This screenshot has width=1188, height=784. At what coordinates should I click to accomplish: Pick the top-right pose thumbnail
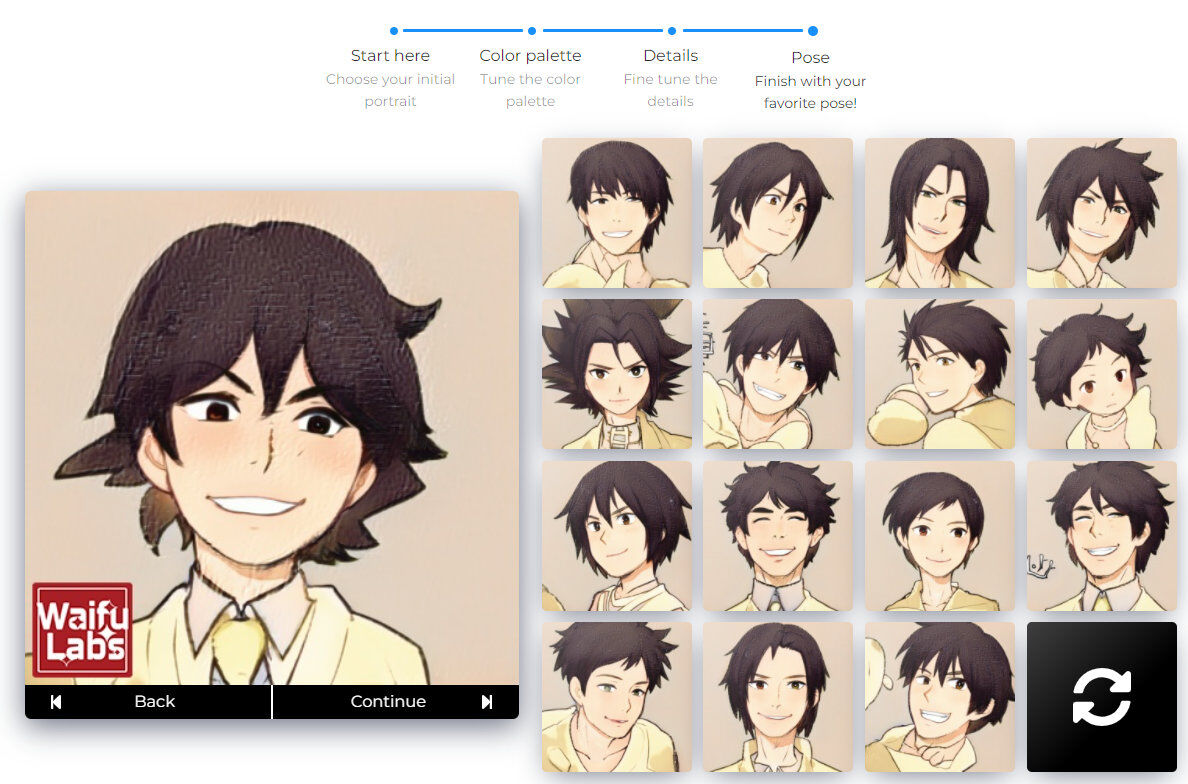pos(1101,213)
